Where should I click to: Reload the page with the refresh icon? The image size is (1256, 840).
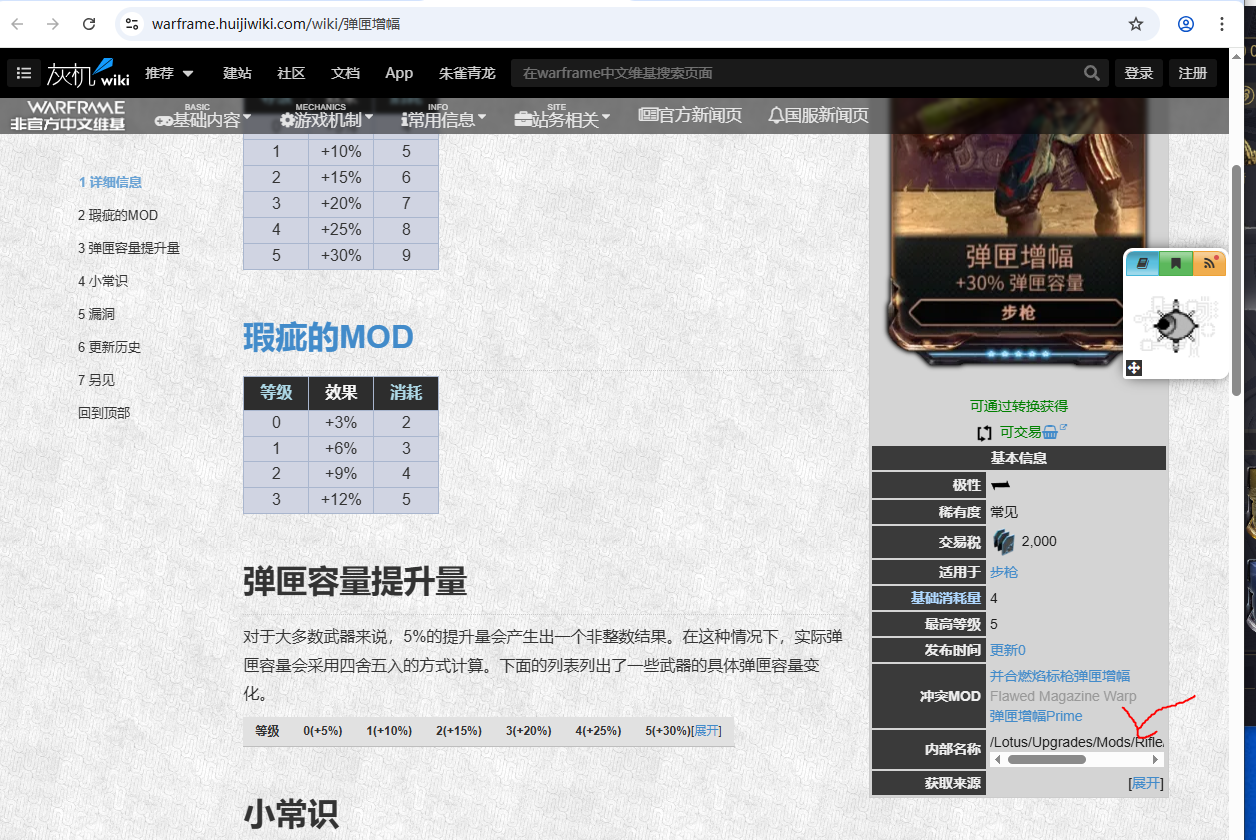(x=89, y=24)
